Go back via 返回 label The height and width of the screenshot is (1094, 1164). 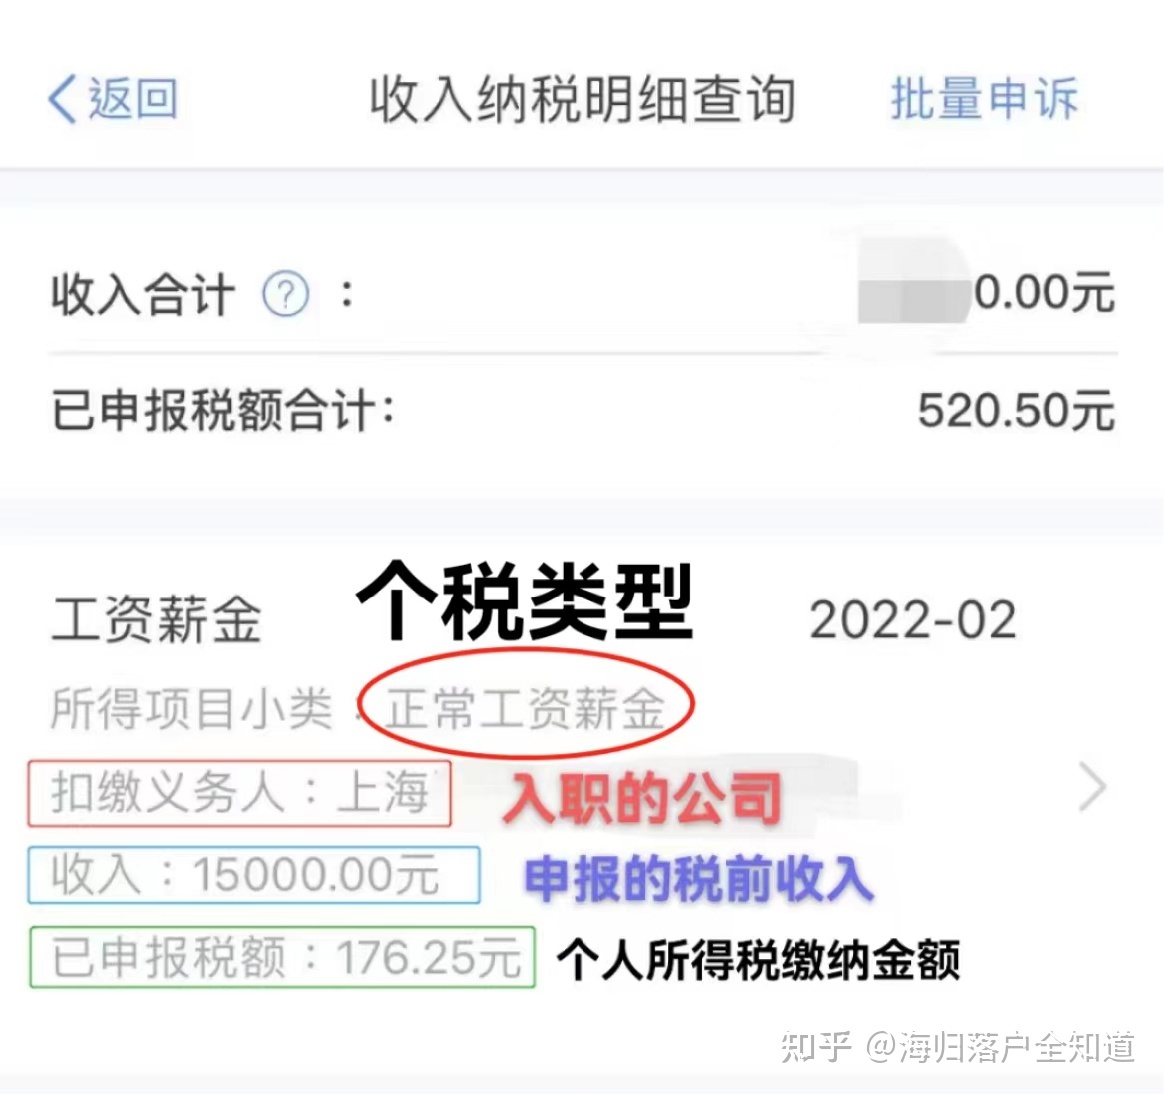coord(134,99)
